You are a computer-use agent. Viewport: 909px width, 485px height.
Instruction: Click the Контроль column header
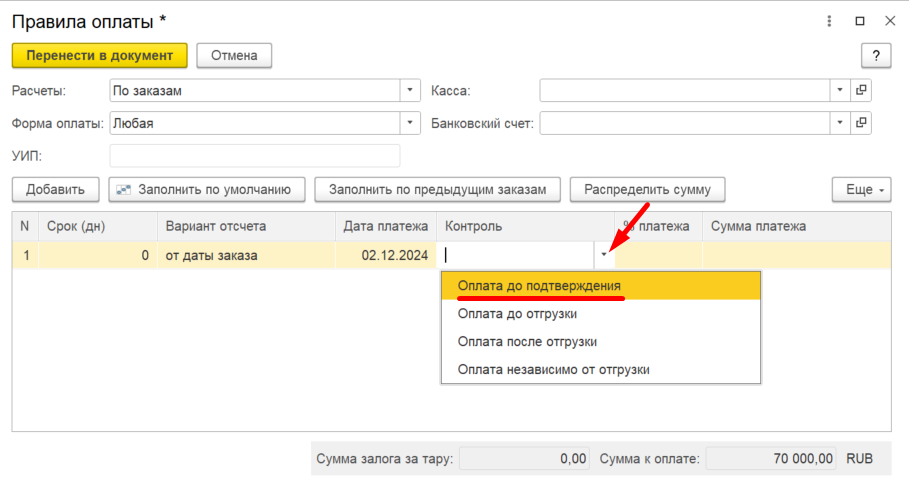click(526, 226)
